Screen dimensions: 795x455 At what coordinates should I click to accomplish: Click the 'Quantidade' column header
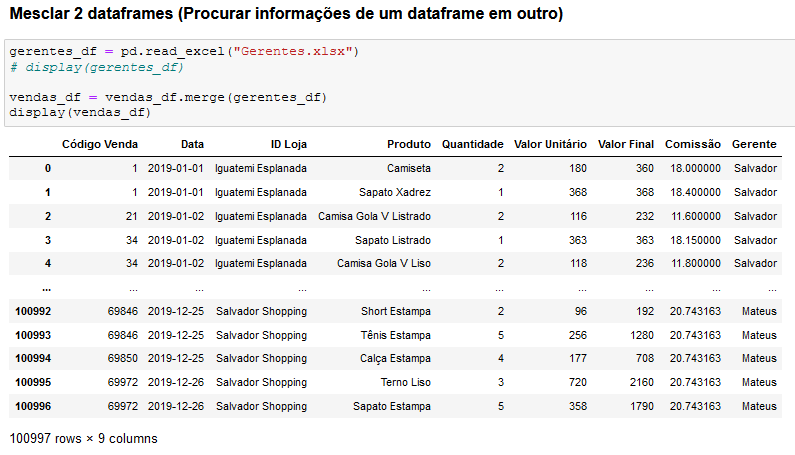[x=473, y=145]
